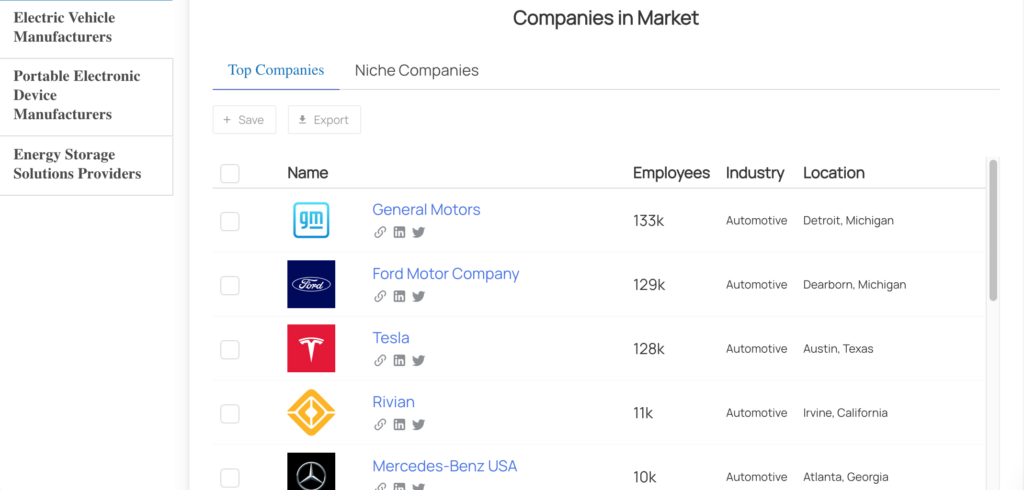Choose Electric Vehicle Manufacturers in sidebar

tap(64, 28)
